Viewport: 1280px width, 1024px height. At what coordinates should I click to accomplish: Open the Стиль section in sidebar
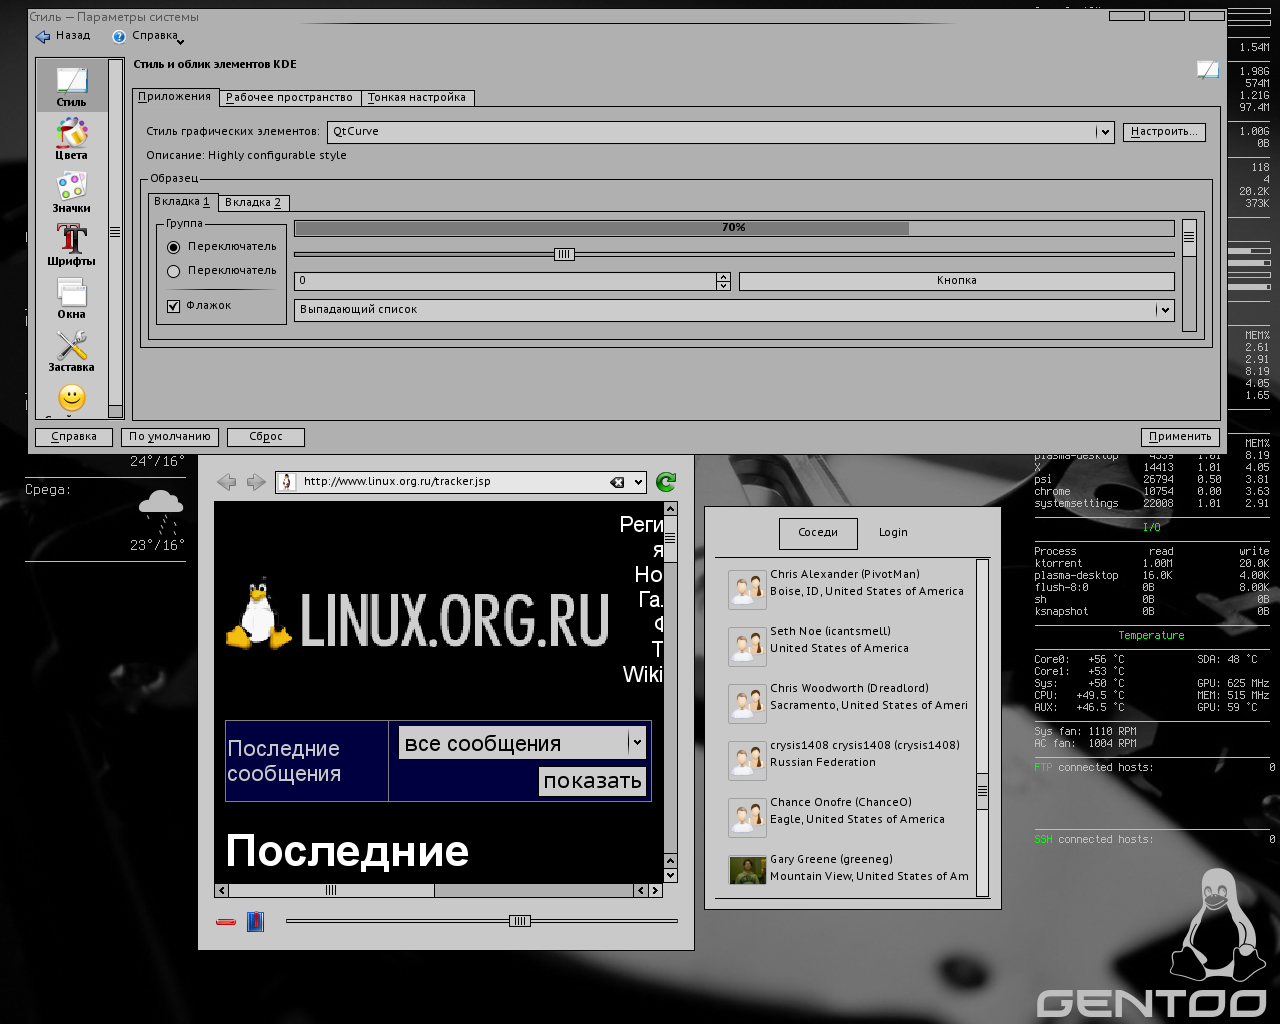72,86
